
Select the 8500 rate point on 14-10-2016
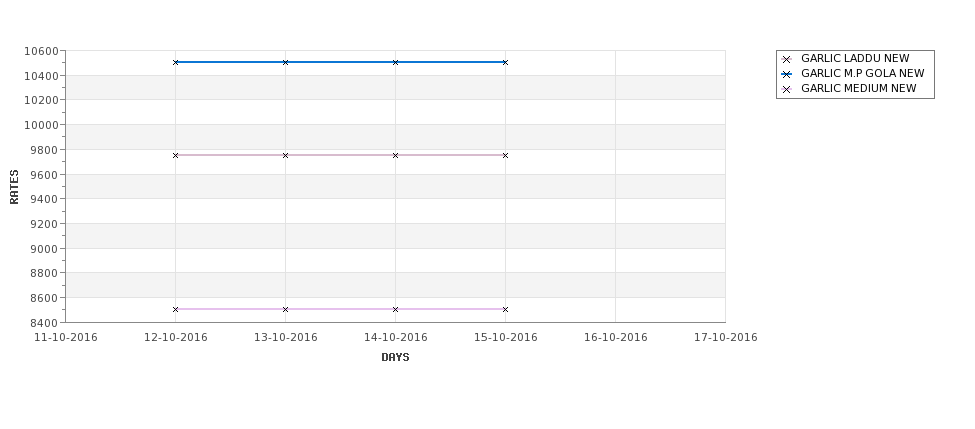coord(395,309)
